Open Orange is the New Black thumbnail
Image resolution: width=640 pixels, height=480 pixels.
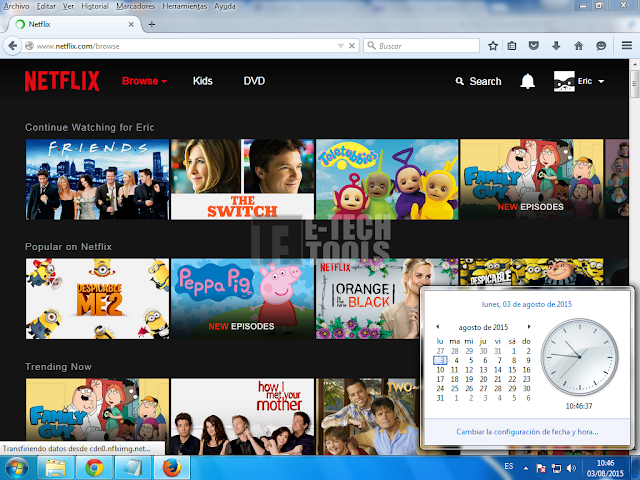[367, 298]
